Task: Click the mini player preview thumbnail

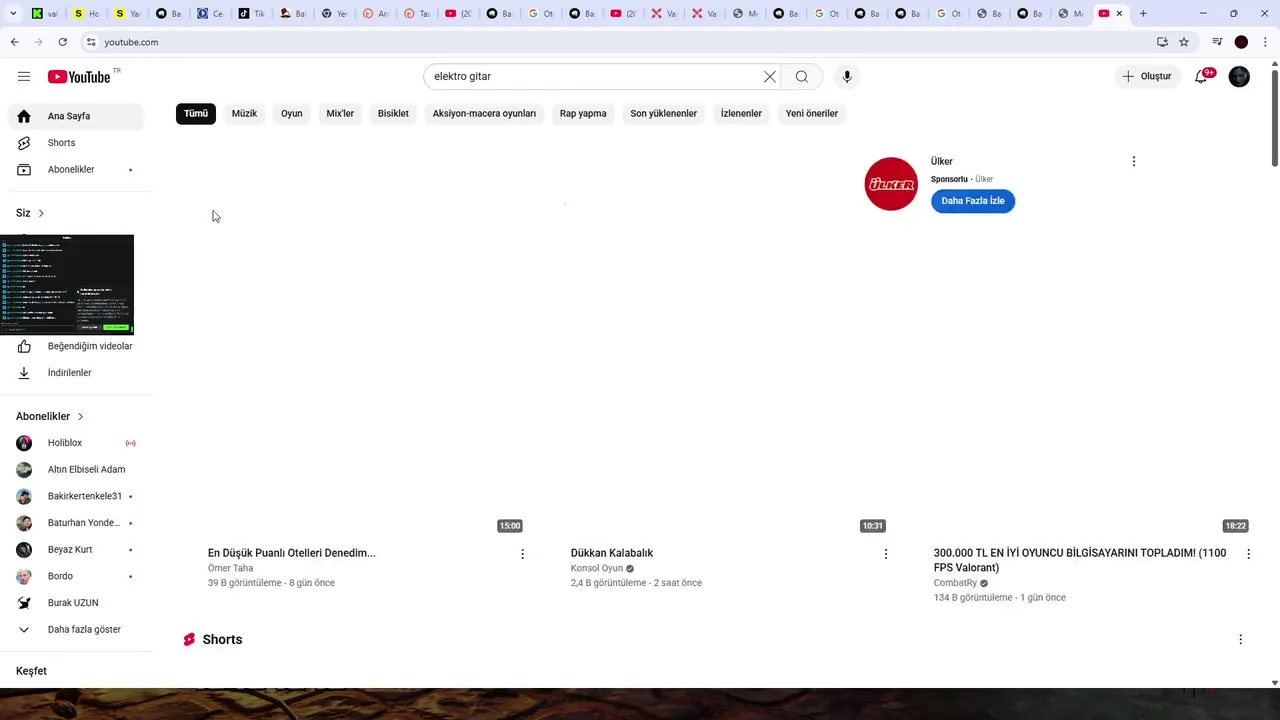Action: pyautogui.click(x=67, y=284)
